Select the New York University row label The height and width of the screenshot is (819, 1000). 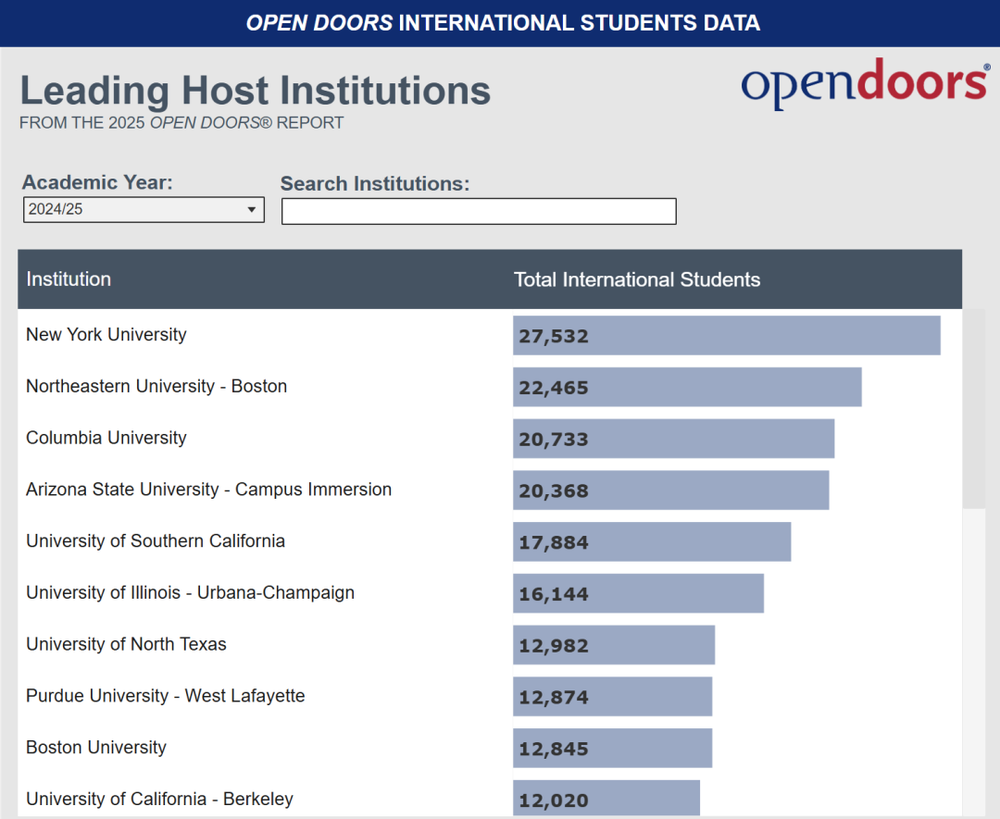tap(106, 335)
